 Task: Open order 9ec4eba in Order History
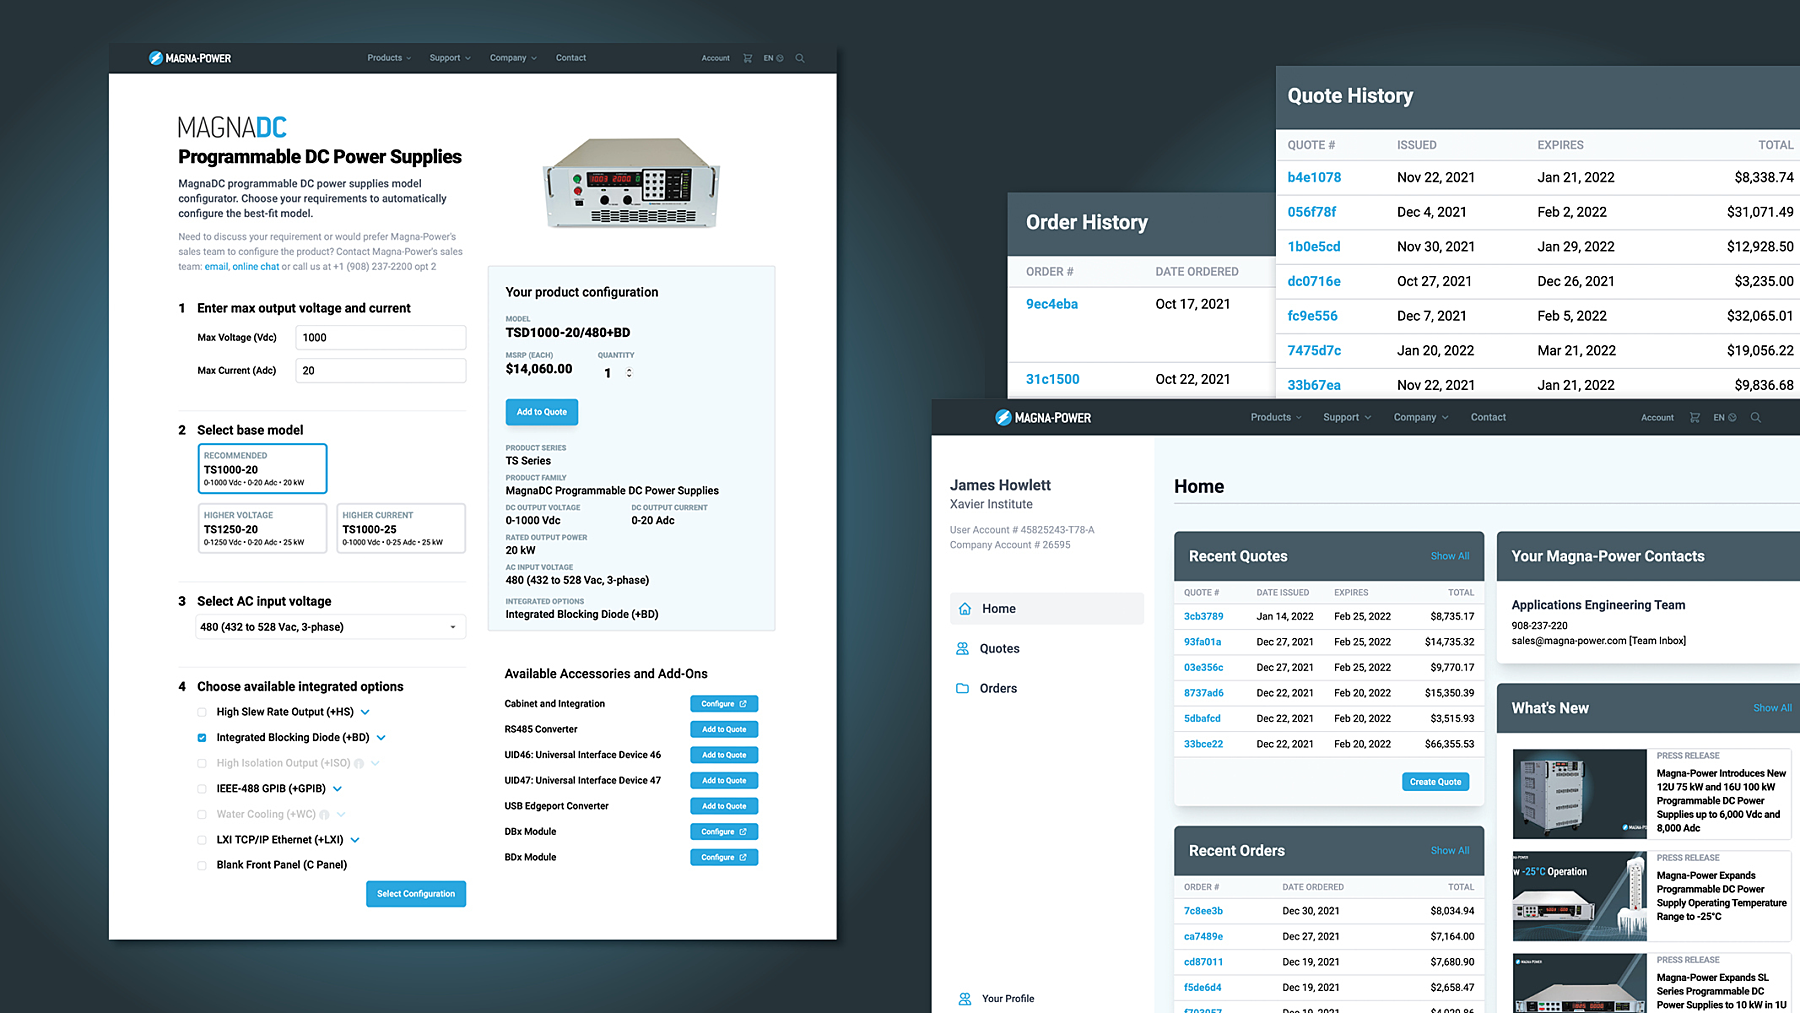tap(1052, 304)
